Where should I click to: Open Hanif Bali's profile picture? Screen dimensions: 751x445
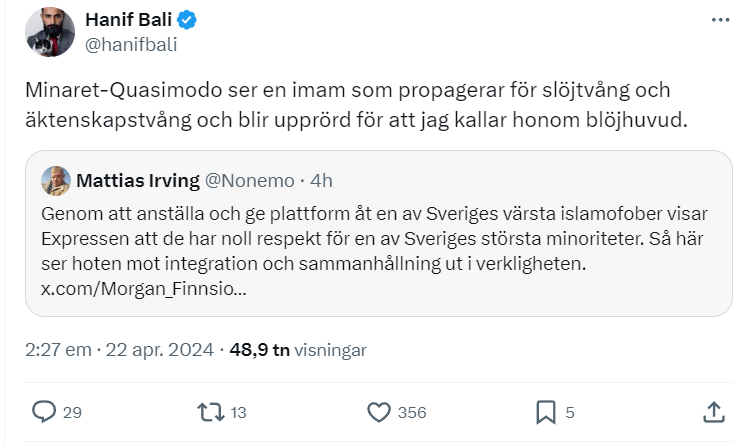coord(44,32)
